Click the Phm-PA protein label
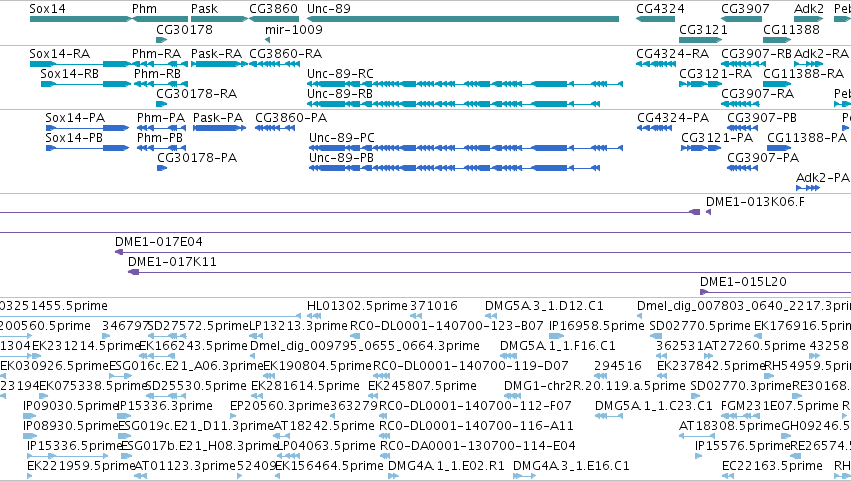 pos(161,118)
